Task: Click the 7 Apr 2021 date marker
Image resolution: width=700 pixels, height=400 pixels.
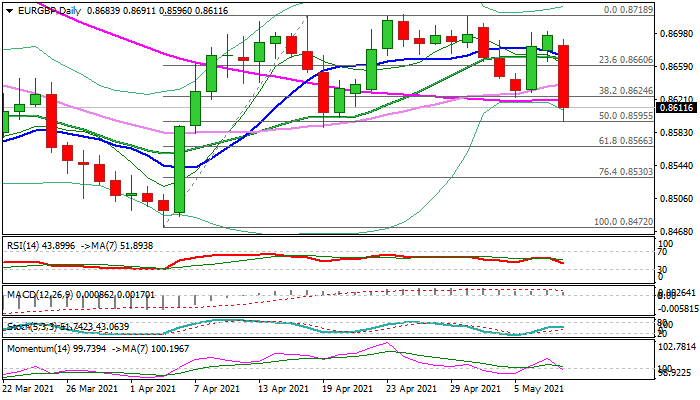Action: click(x=217, y=389)
